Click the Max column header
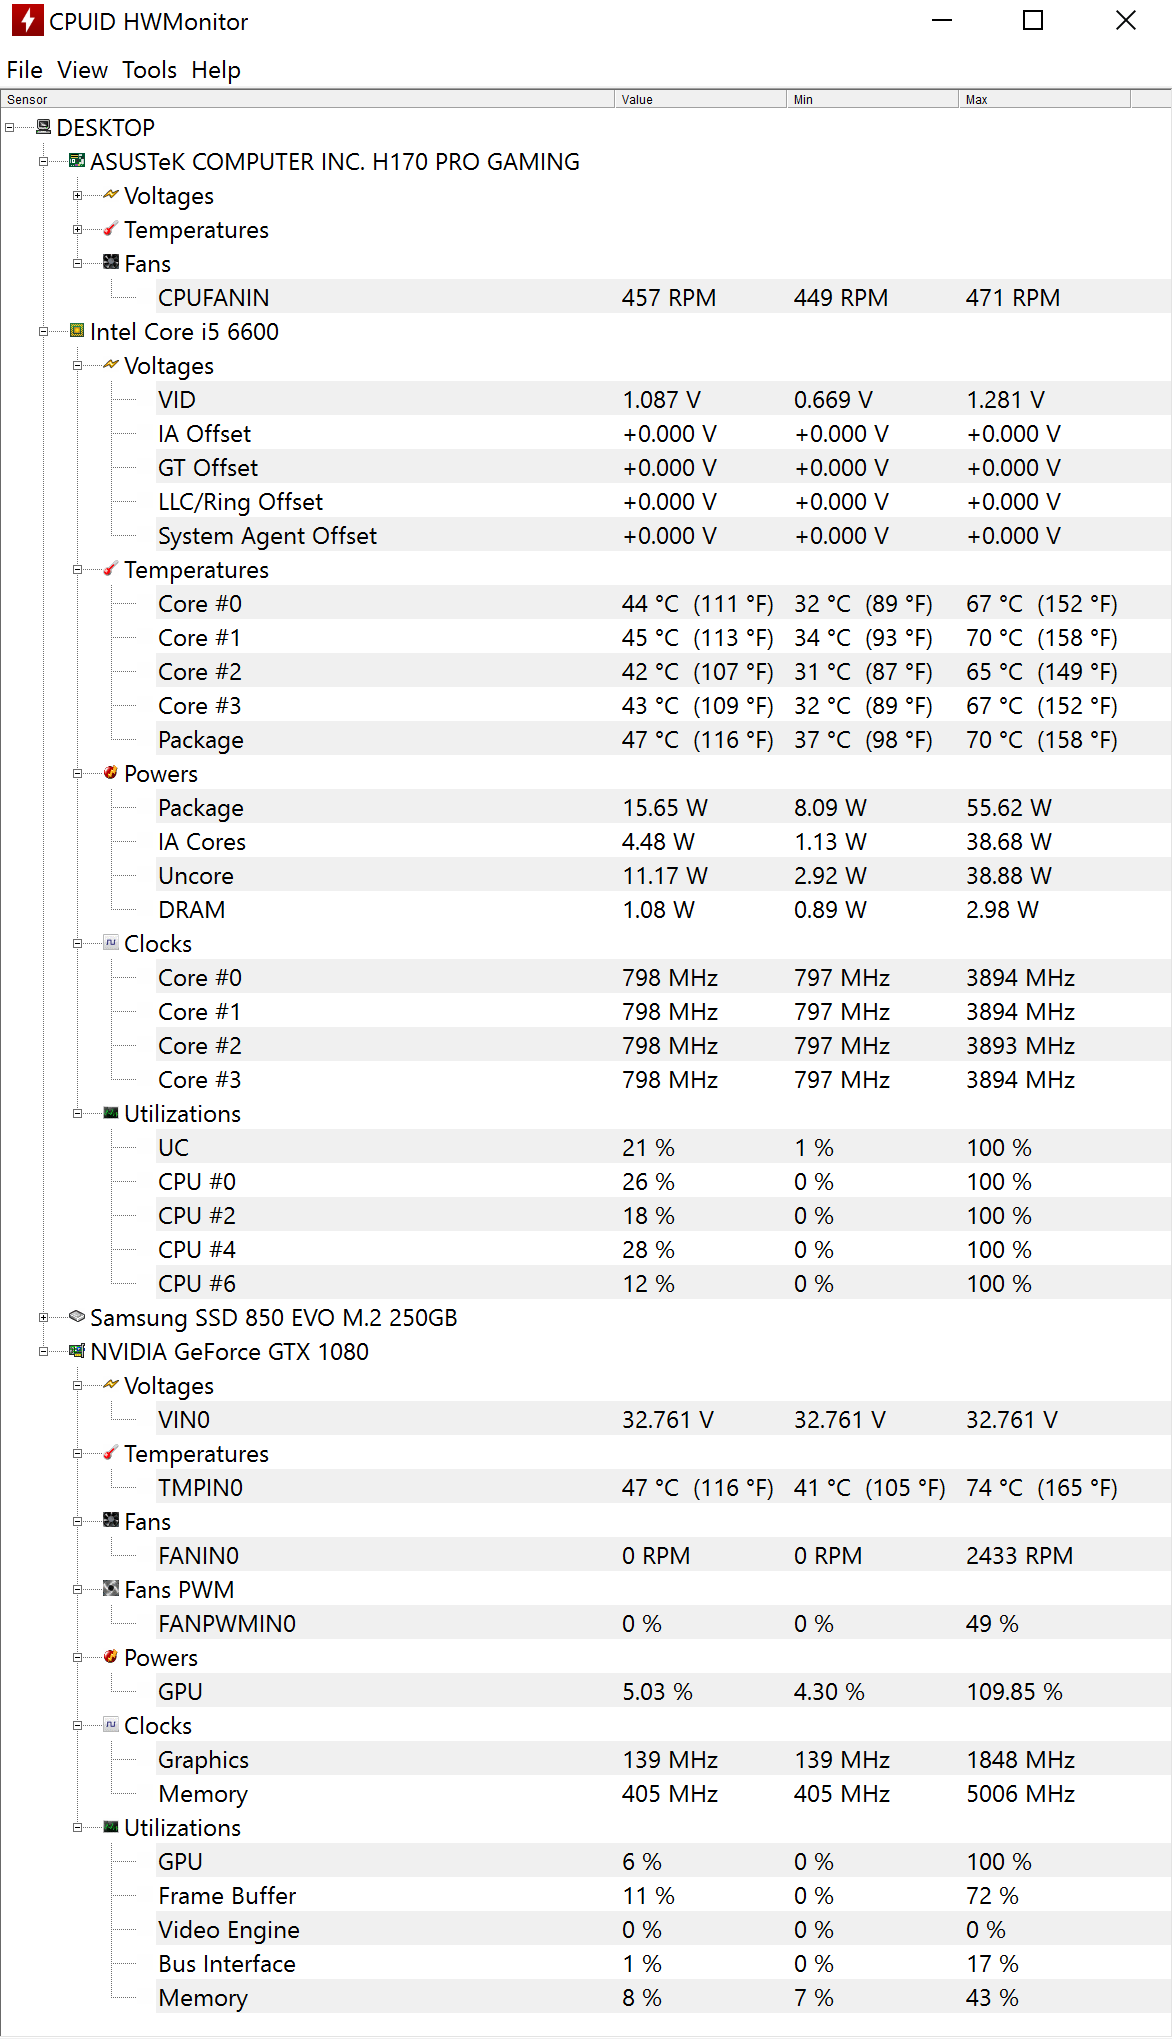Viewport: 1172px width, 2039px height. pyautogui.click(x=1044, y=99)
